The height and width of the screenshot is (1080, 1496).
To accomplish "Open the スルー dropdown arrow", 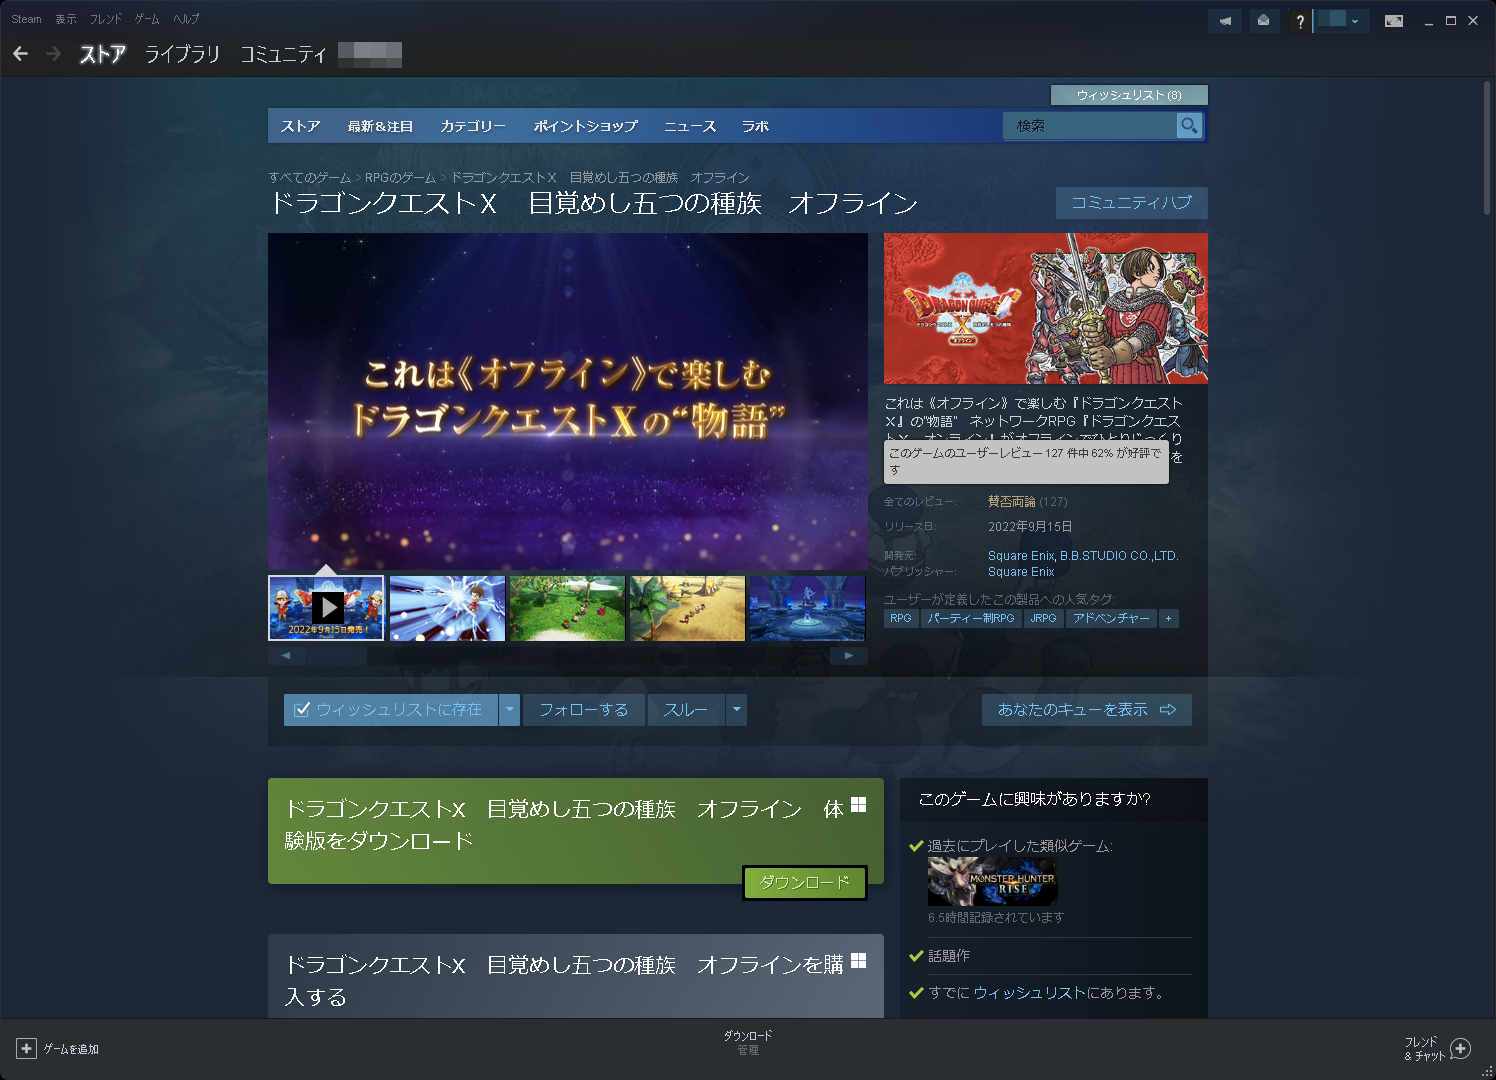I will 737,709.
